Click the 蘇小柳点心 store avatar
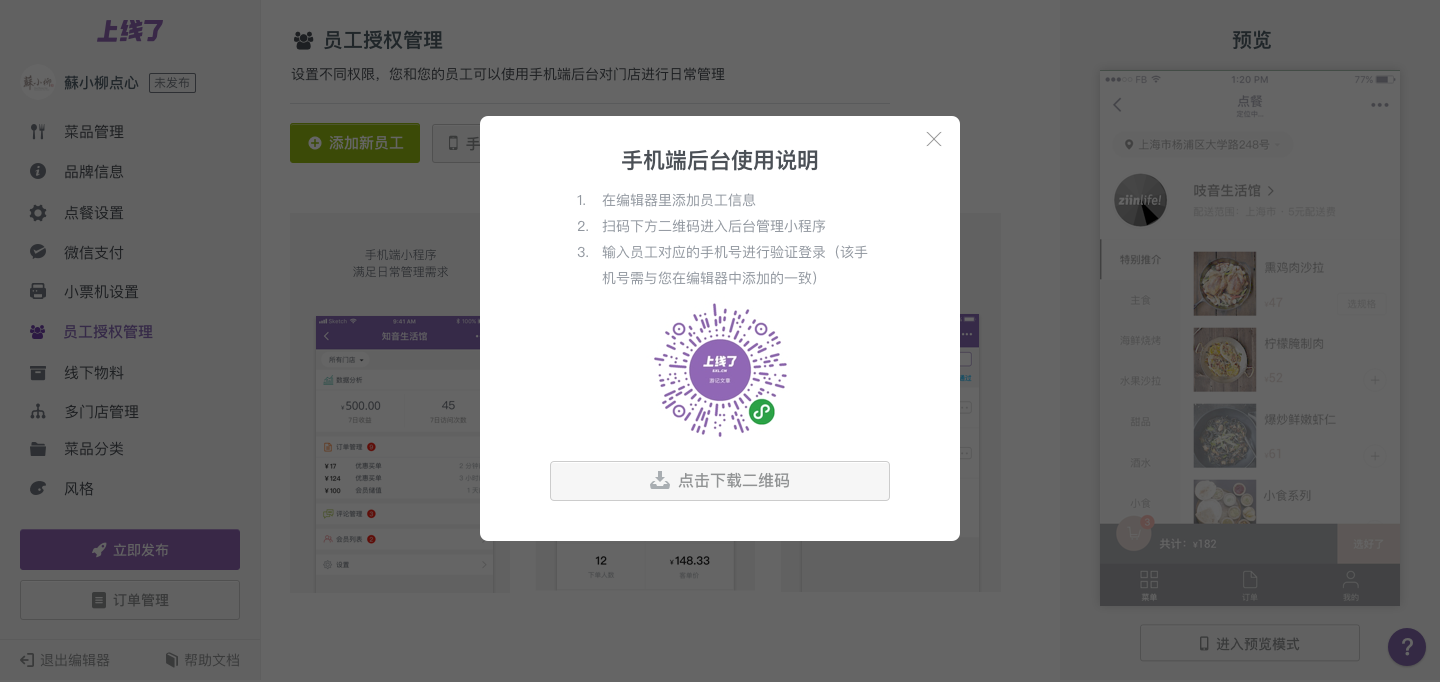This screenshot has height=682, width=1440. 38,83
